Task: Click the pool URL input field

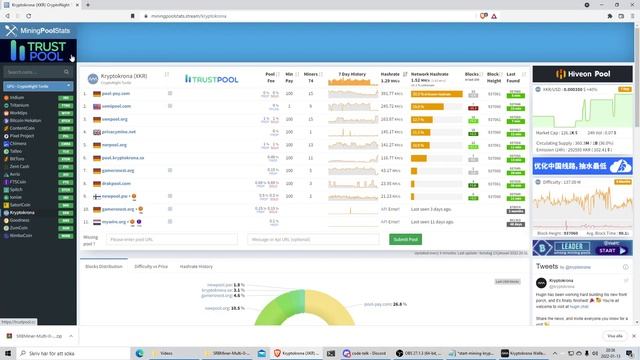Action: click(171, 239)
